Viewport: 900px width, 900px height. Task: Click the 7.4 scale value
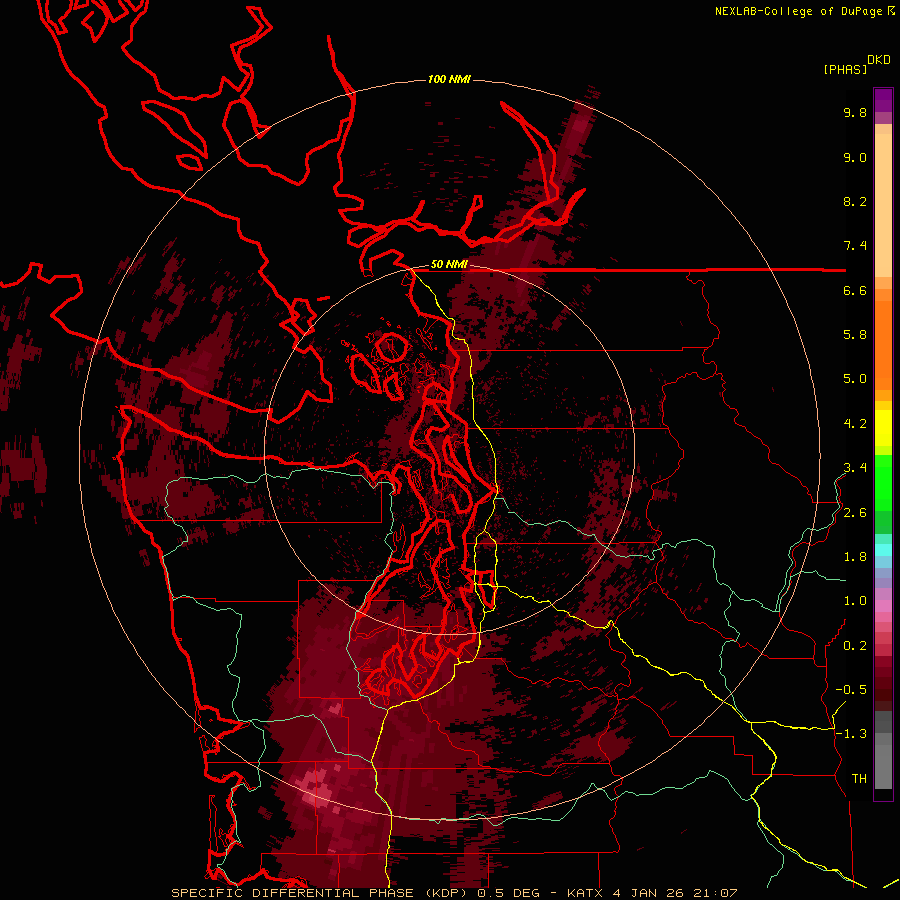pos(855,246)
